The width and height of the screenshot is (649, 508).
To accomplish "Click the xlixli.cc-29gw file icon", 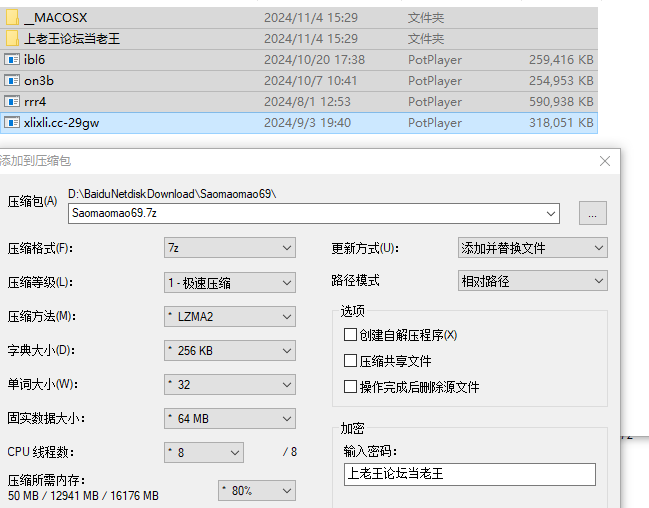I will [x=12, y=123].
